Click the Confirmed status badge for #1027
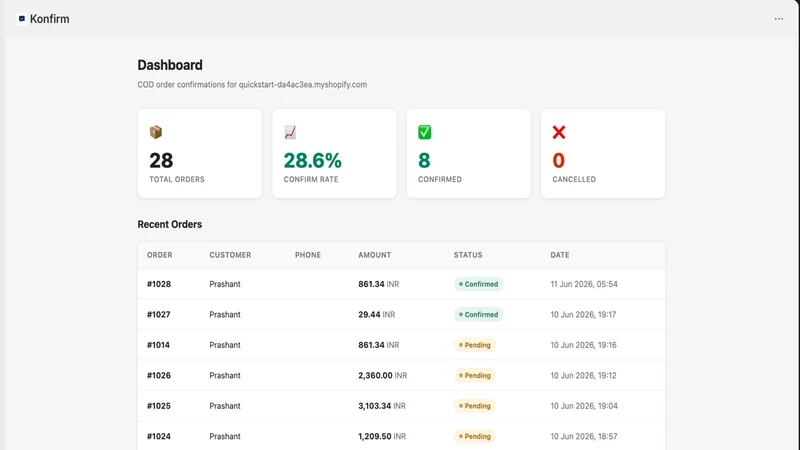 coord(479,315)
